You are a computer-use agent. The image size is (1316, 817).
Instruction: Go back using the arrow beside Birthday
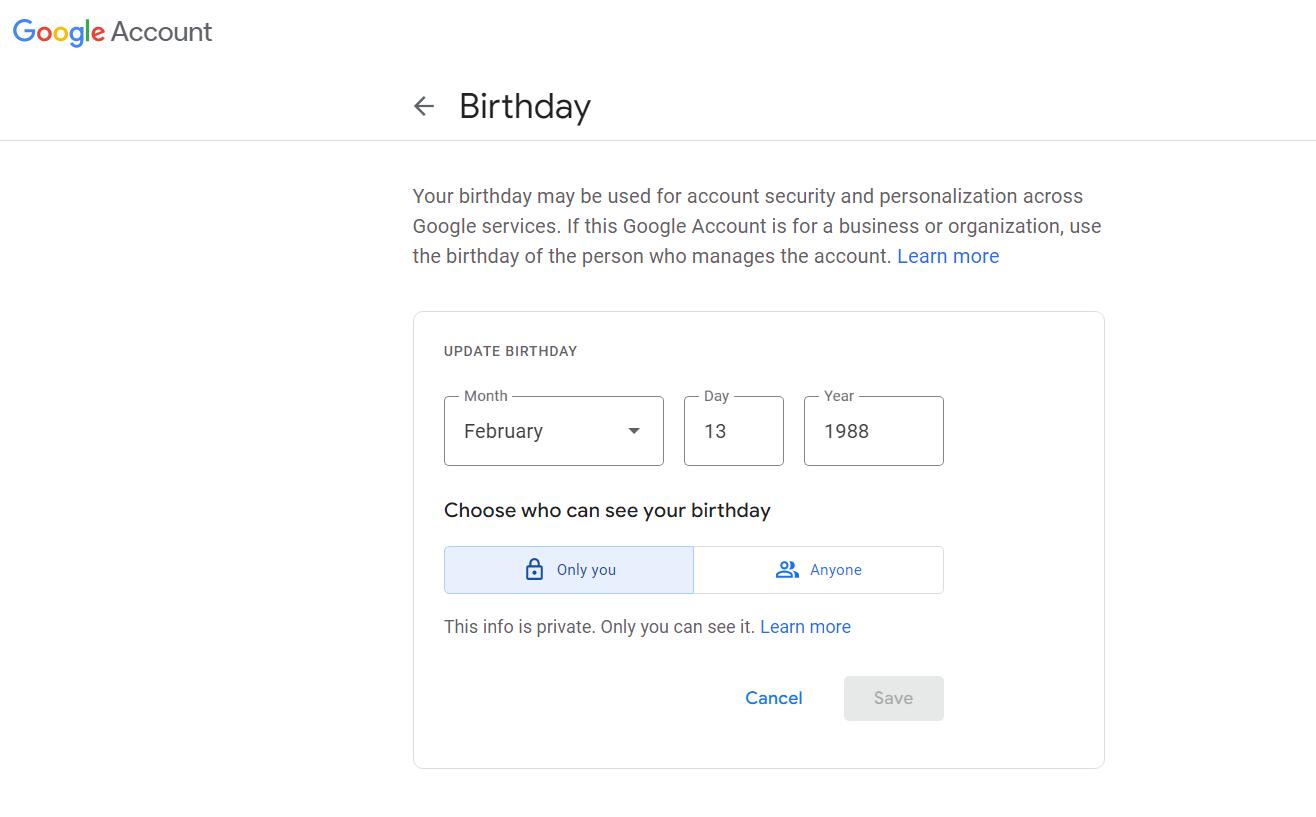[x=424, y=106]
